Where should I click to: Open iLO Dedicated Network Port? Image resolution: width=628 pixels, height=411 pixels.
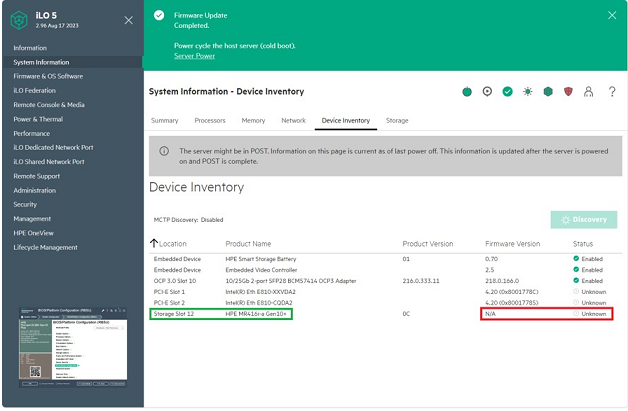tap(53, 147)
